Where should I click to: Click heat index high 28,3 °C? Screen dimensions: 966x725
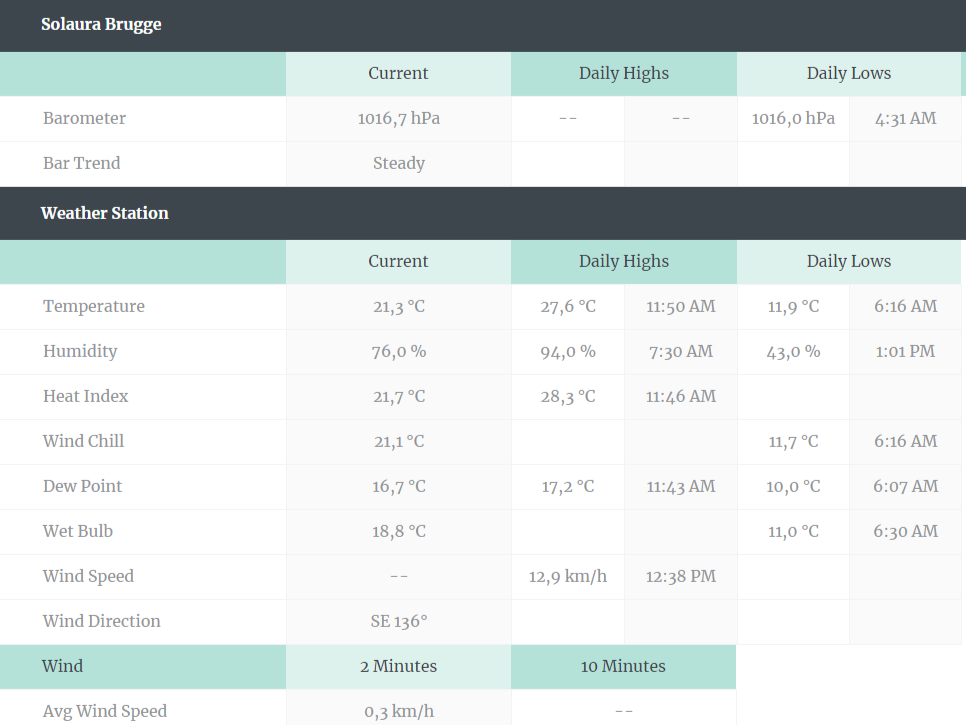[x=568, y=396]
